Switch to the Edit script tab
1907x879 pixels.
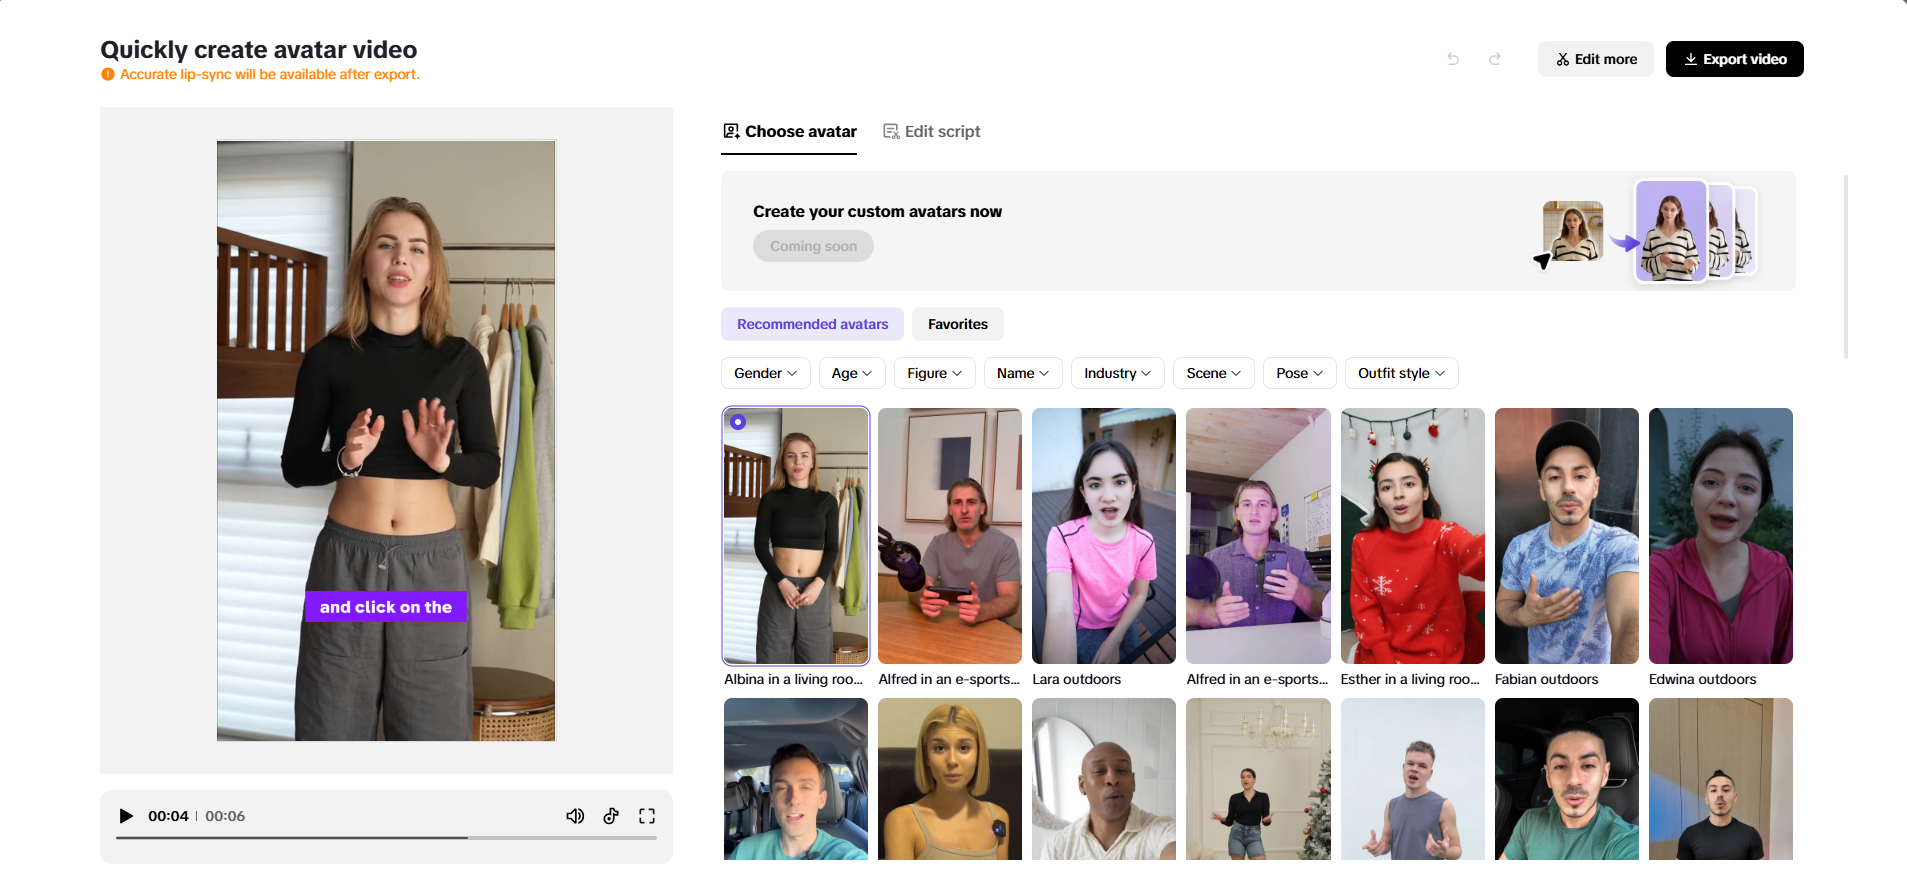click(x=931, y=132)
